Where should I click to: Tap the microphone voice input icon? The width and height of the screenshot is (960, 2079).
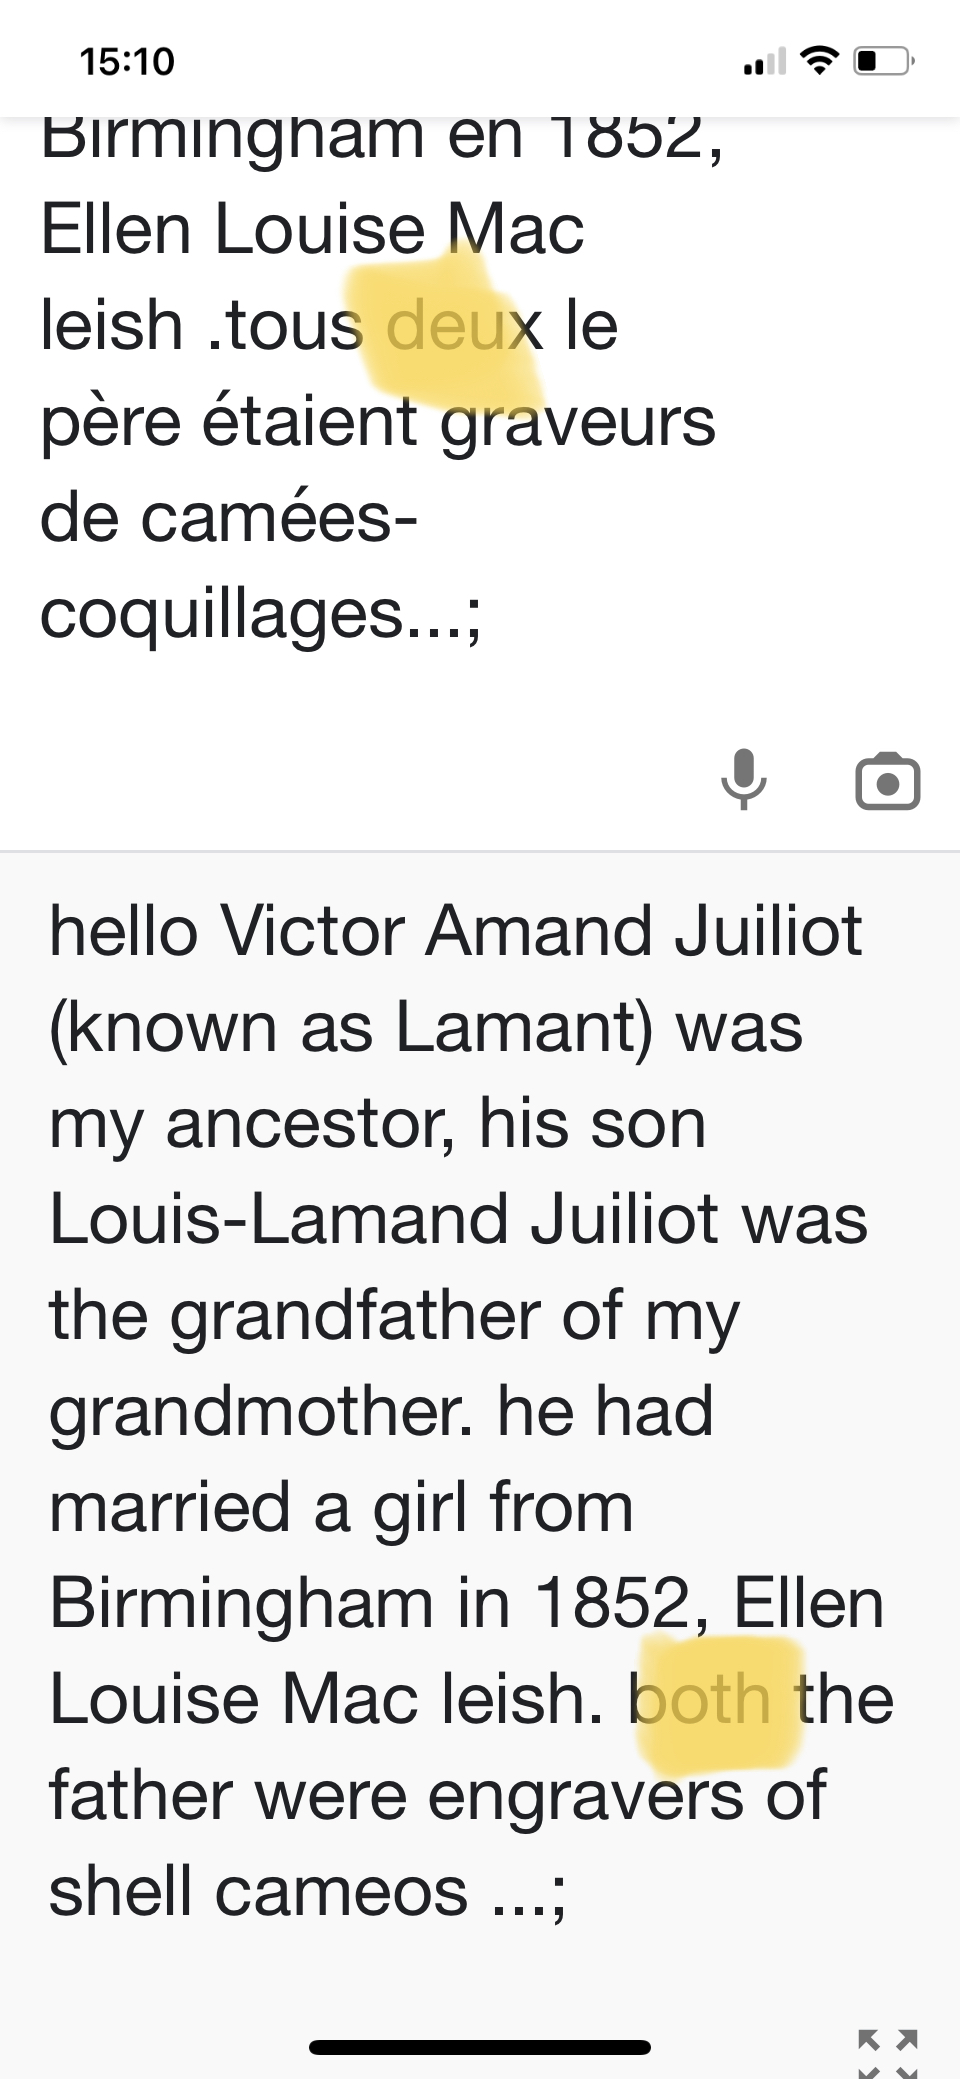[743, 780]
